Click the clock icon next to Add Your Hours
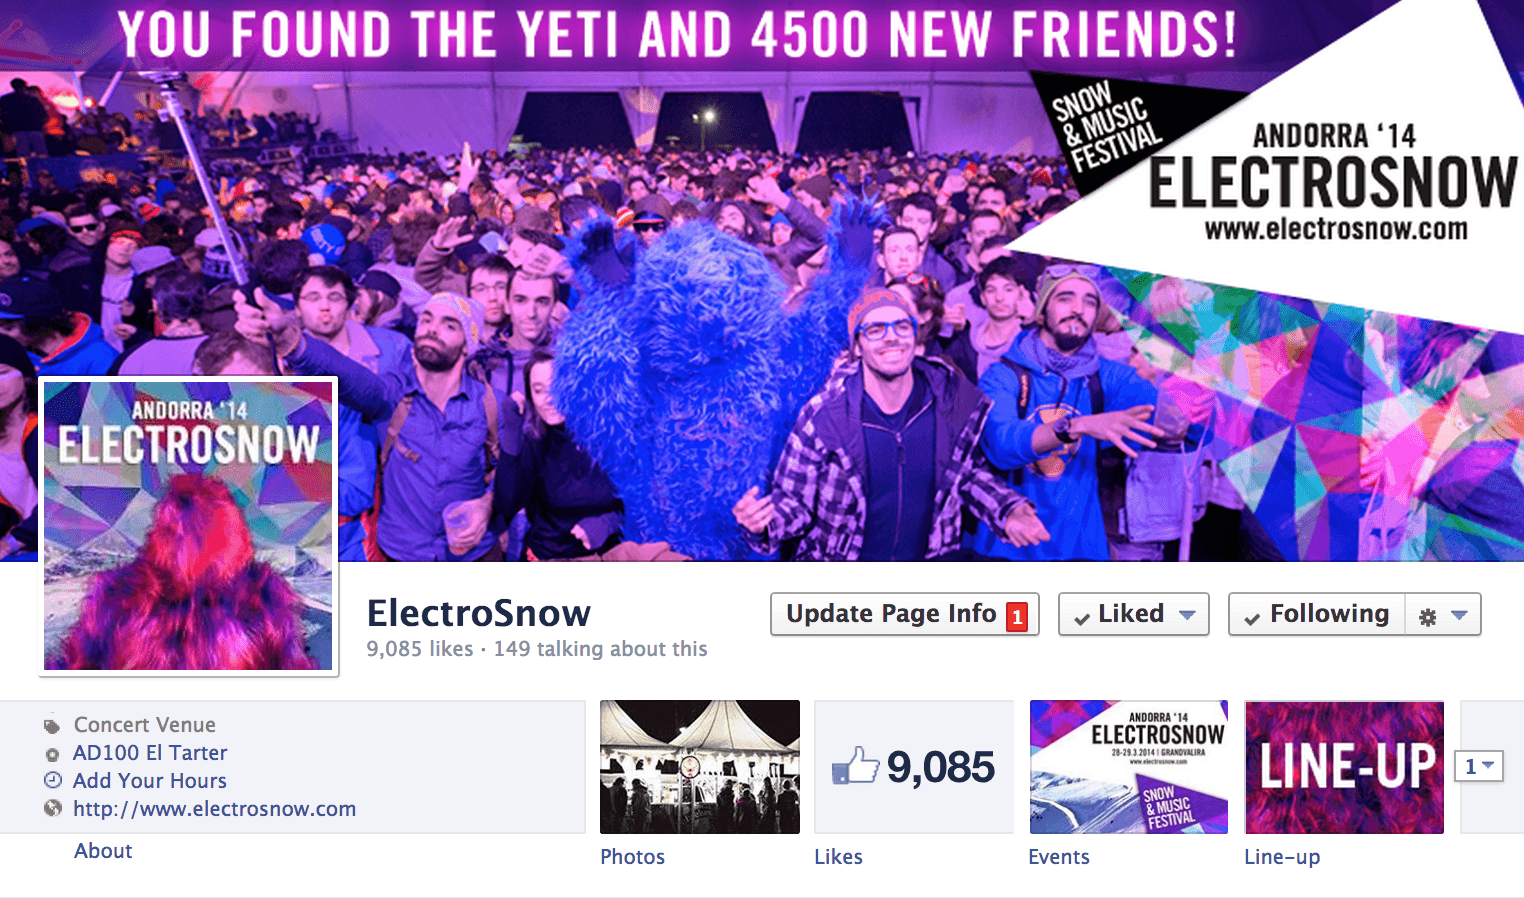1524x898 pixels. 52,780
